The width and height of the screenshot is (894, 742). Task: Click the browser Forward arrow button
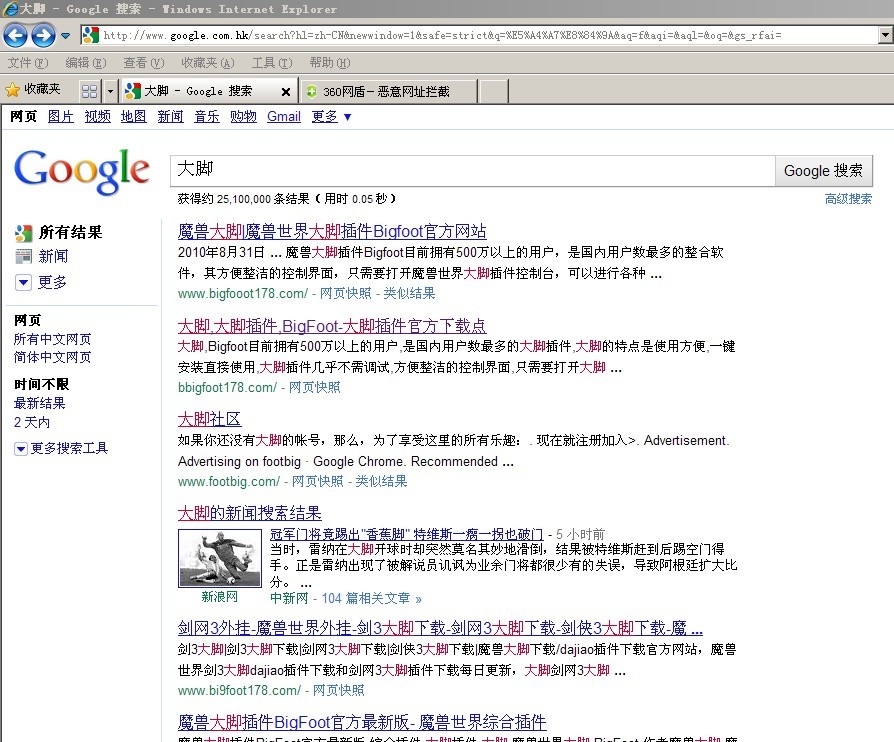(x=43, y=35)
